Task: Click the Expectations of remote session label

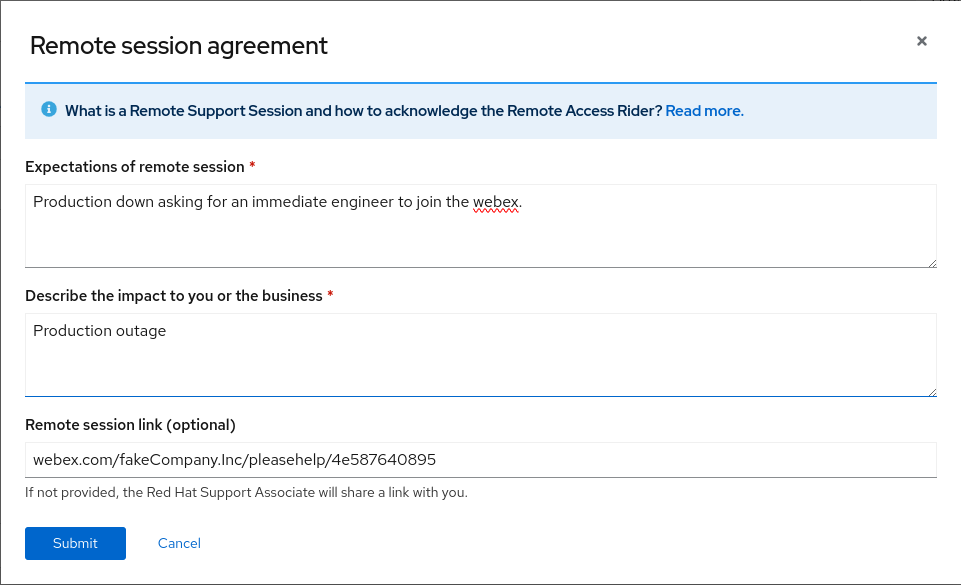Action: [134, 167]
